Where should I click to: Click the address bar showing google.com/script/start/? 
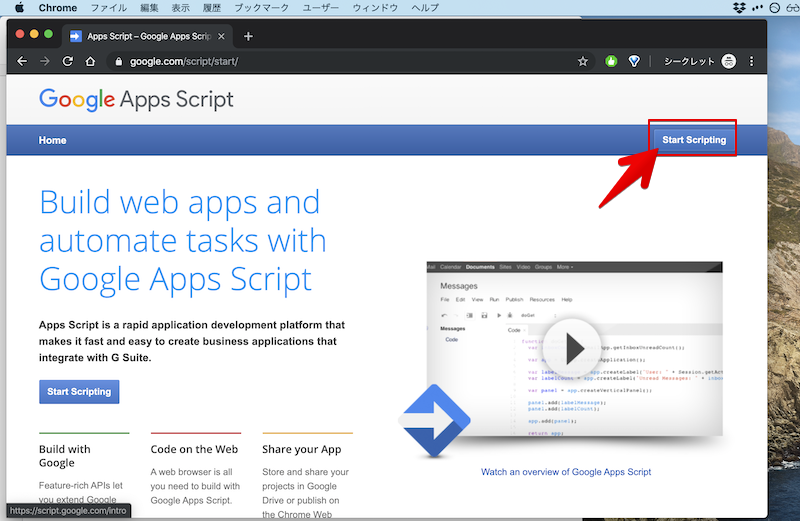click(340, 61)
